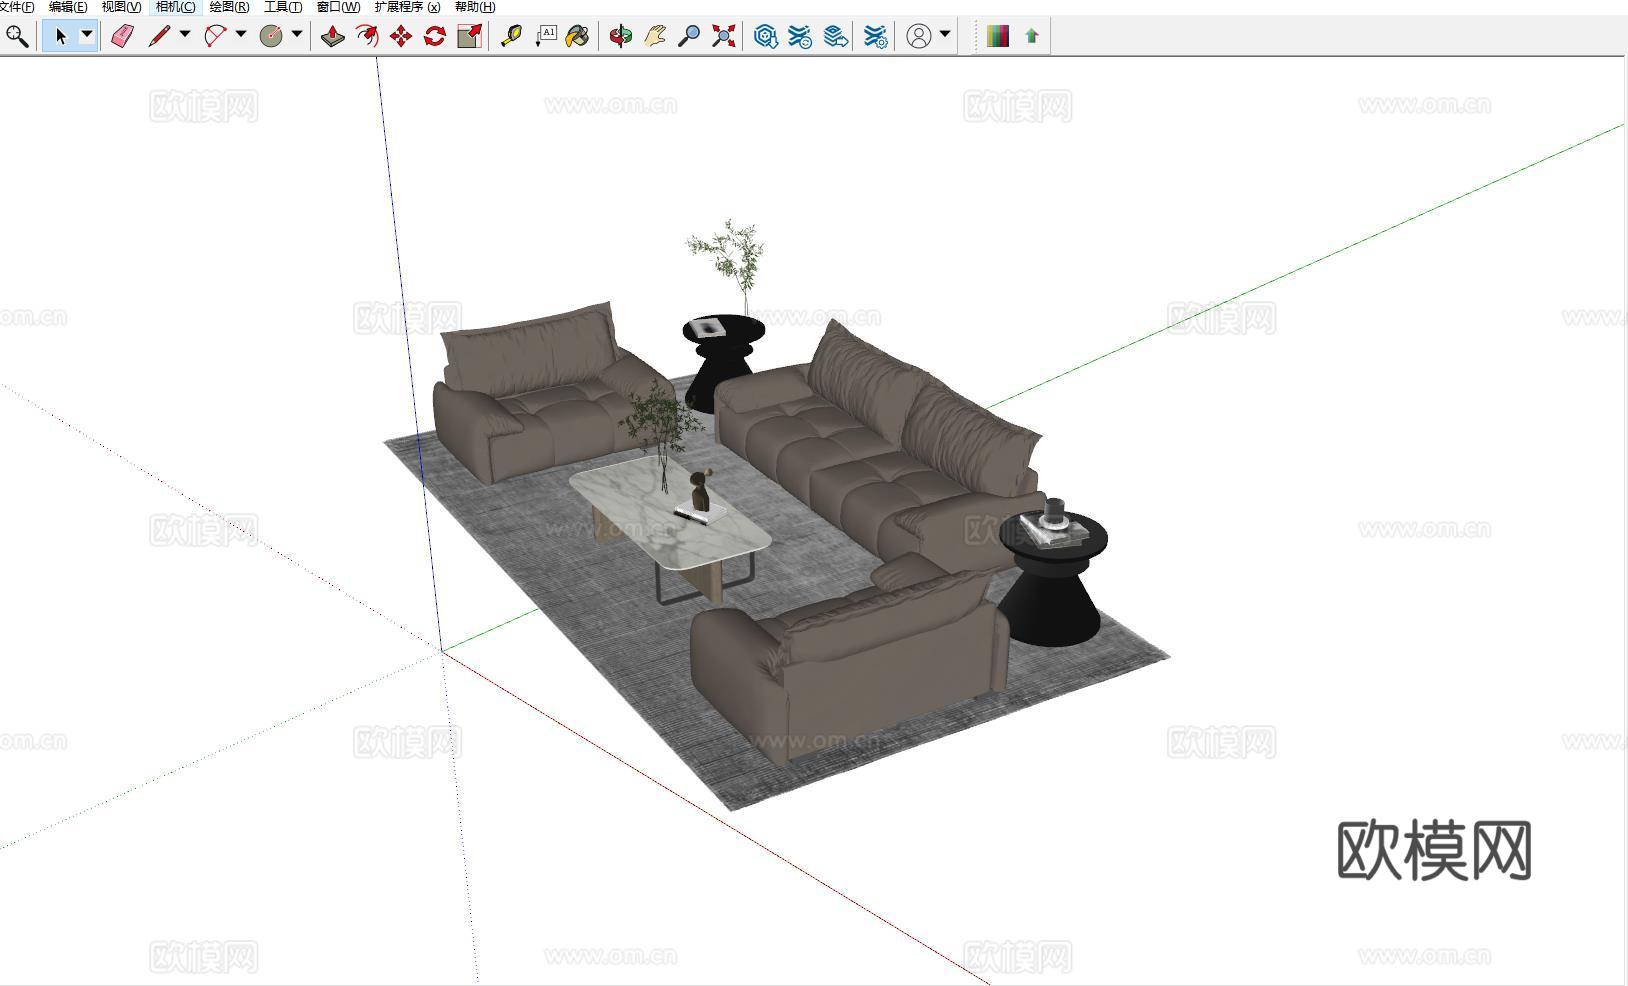1628x986 pixels.
Task: Select the Move tool with red arrows
Action: click(401, 37)
